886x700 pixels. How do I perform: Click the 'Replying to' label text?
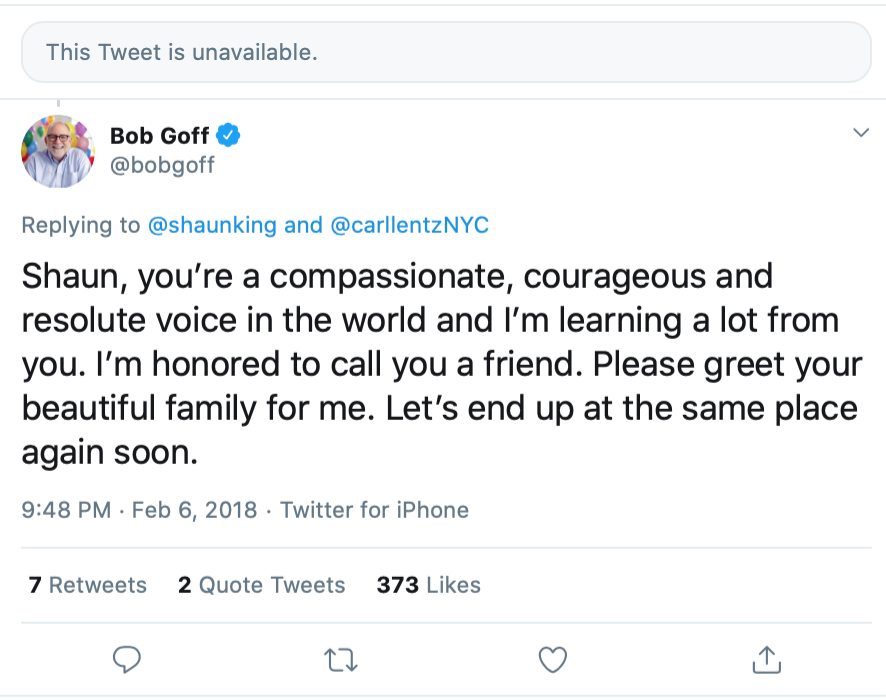81,225
